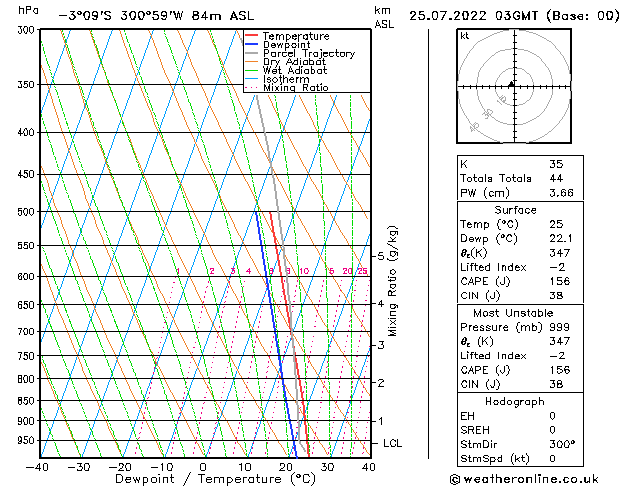Click the K index value 35
The width and height of the screenshot is (629, 486).
point(556,164)
